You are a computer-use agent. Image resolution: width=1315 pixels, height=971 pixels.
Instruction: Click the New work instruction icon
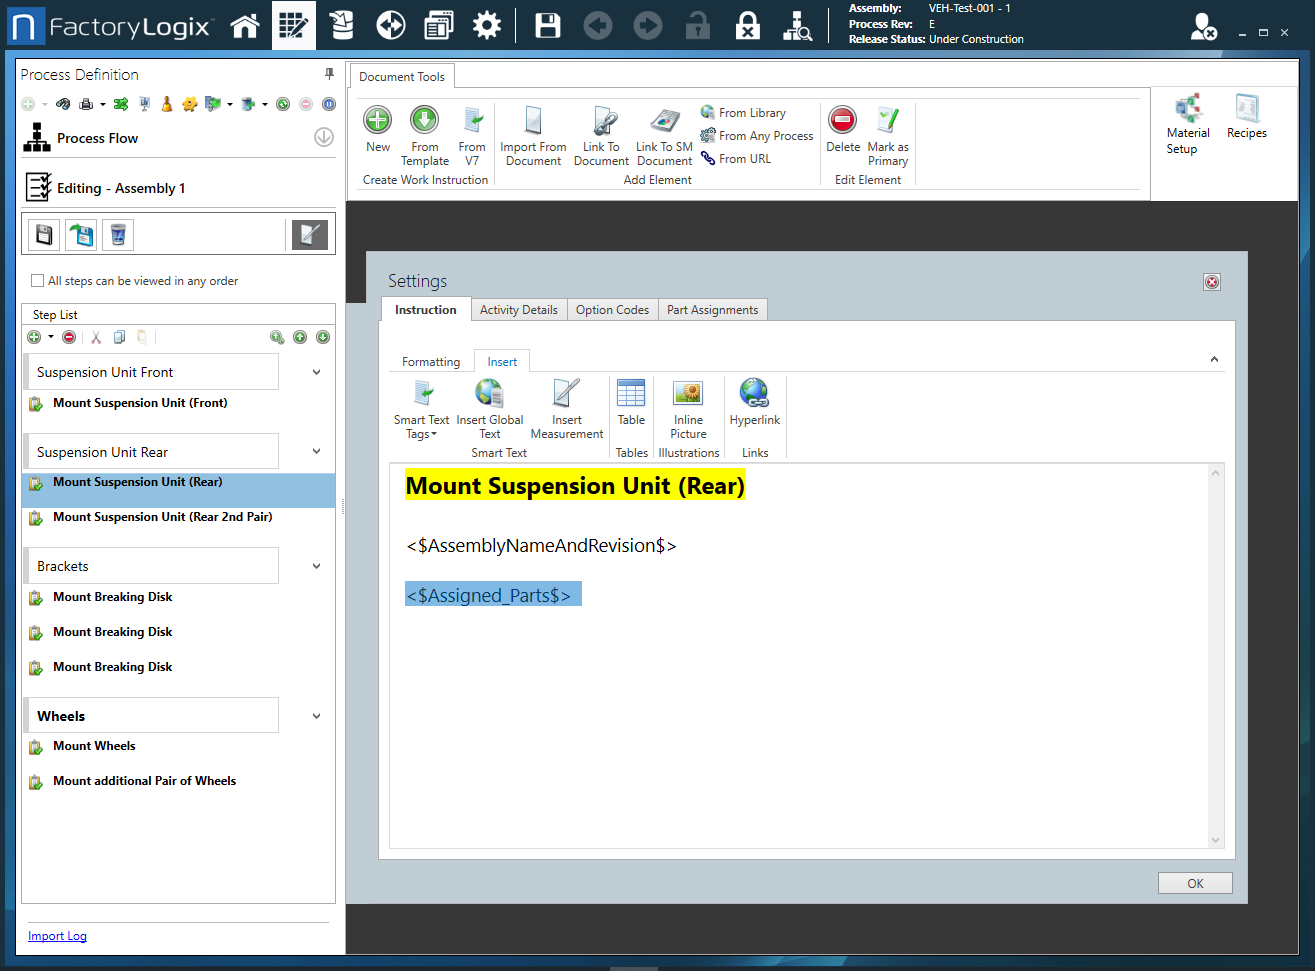click(378, 121)
